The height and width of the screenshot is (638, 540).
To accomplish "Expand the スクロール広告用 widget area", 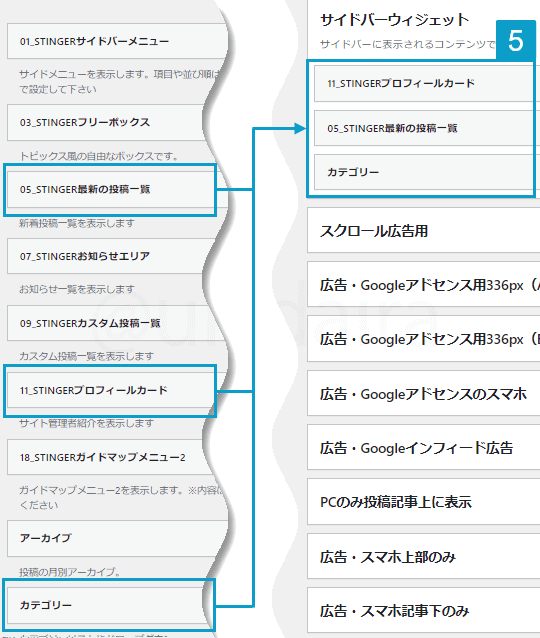I will click(424, 231).
